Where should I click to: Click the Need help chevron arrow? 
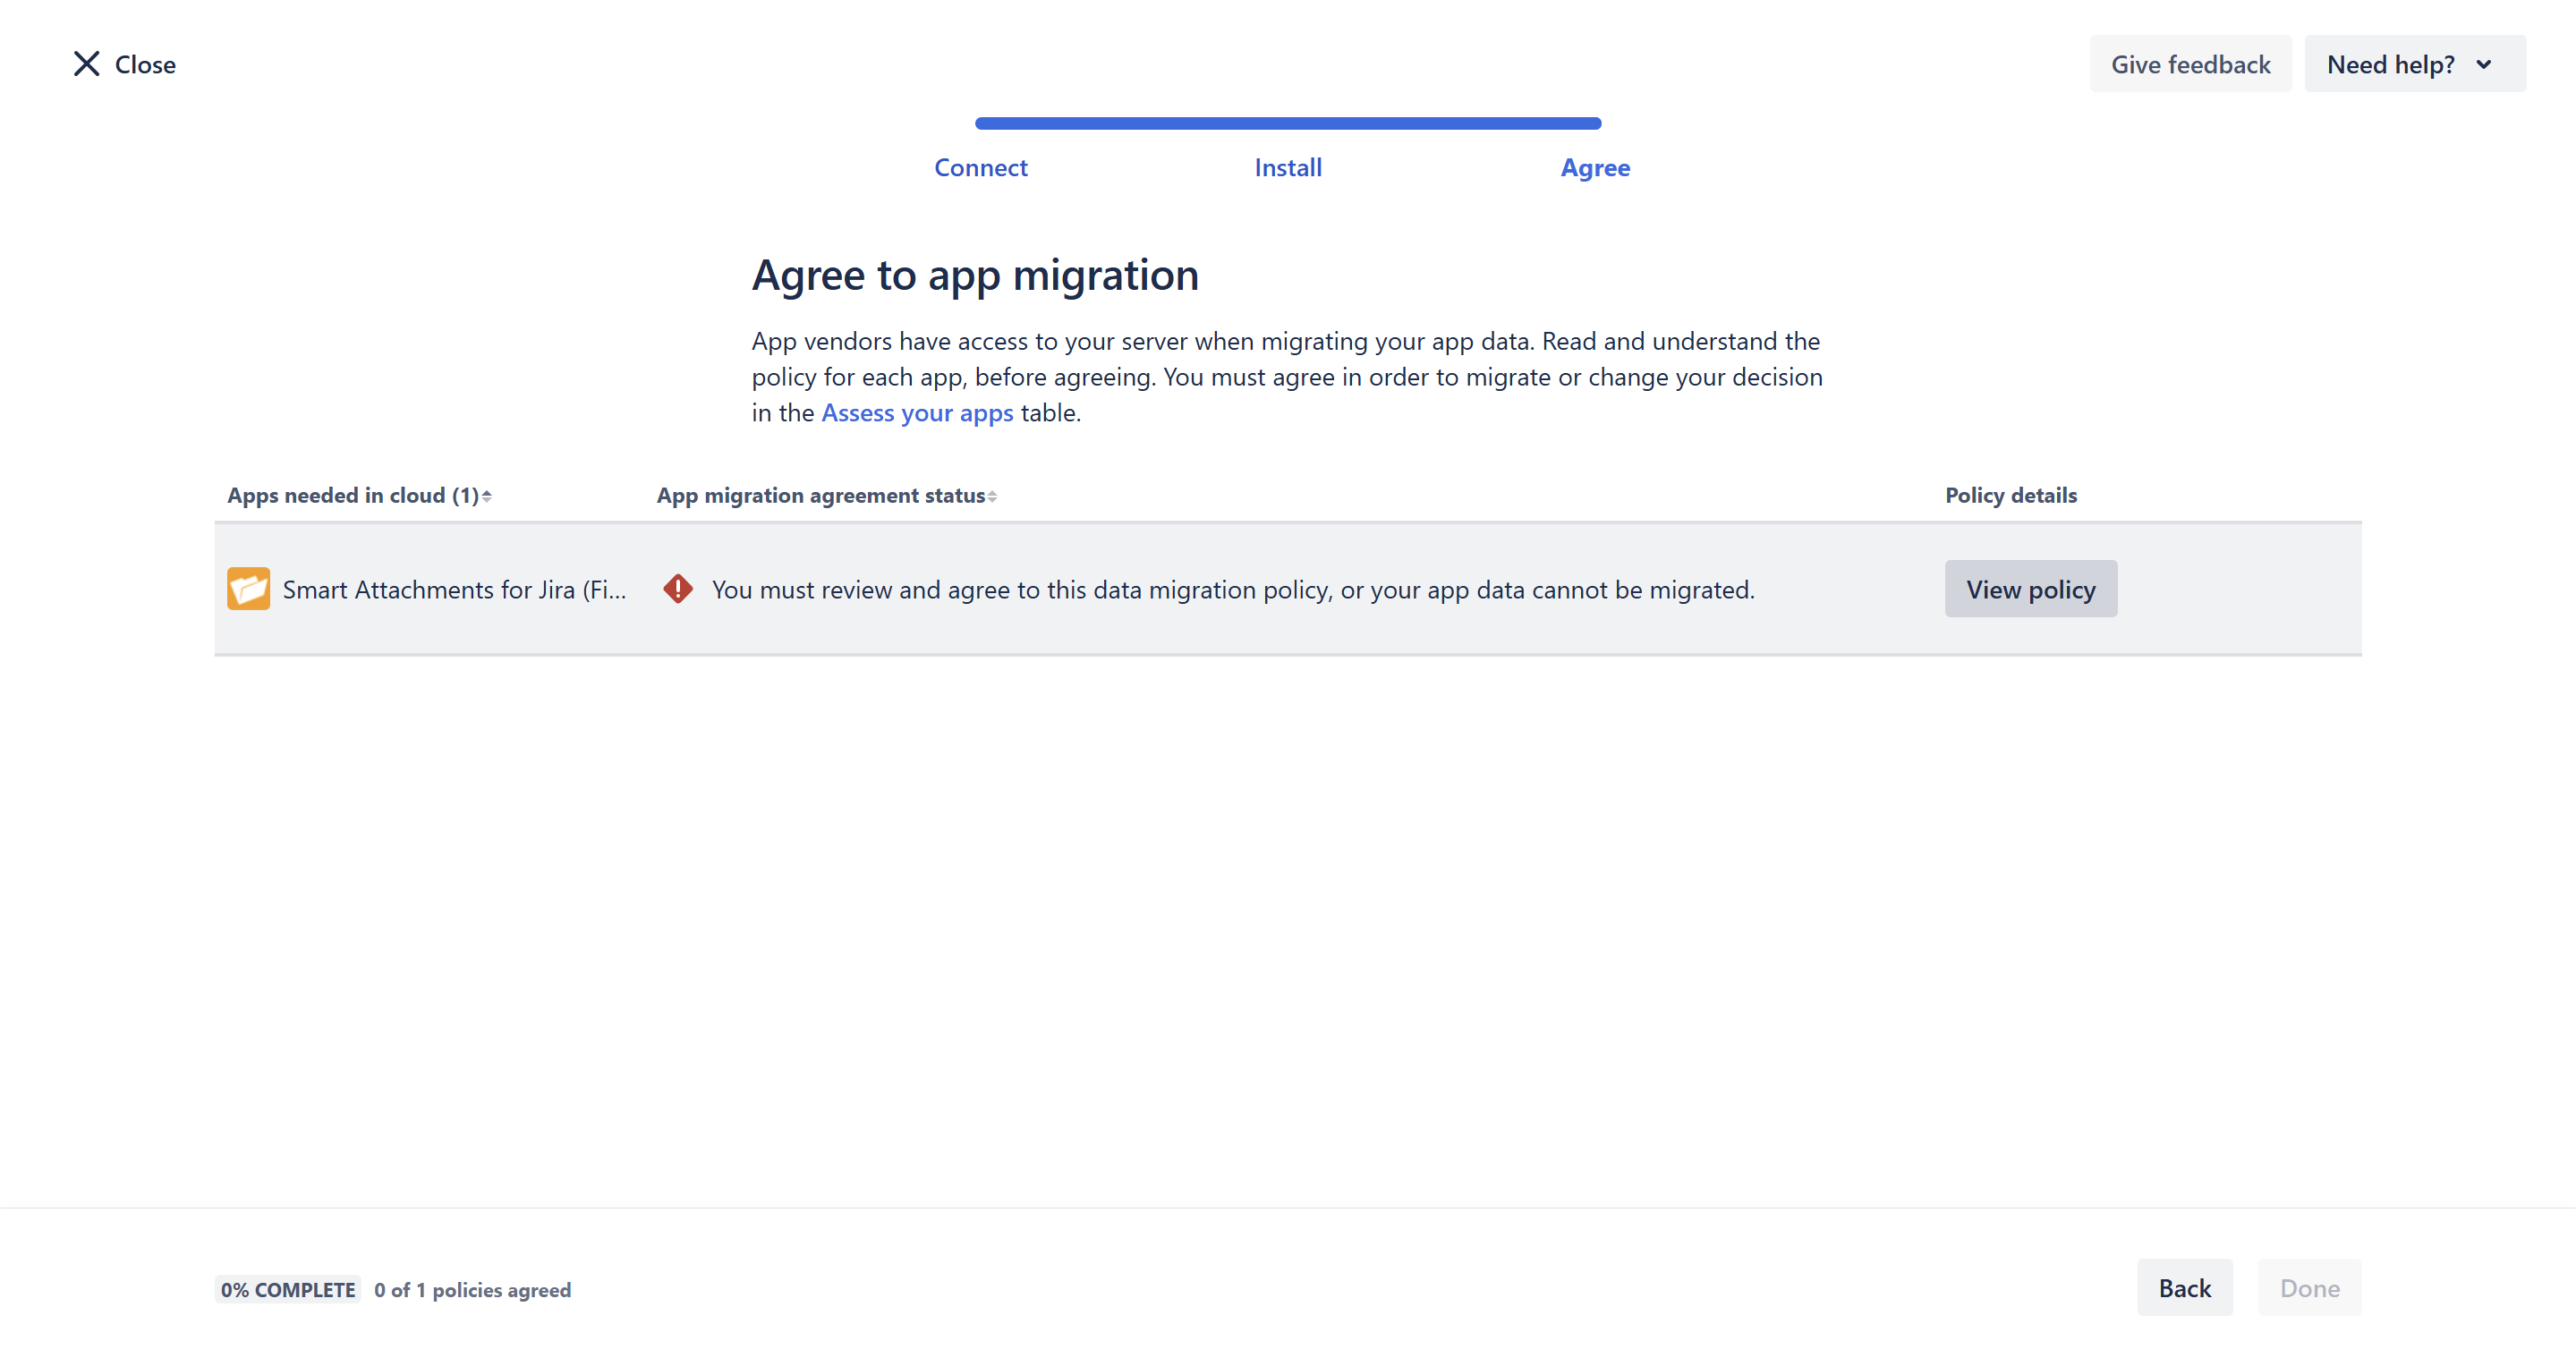pos(2484,65)
